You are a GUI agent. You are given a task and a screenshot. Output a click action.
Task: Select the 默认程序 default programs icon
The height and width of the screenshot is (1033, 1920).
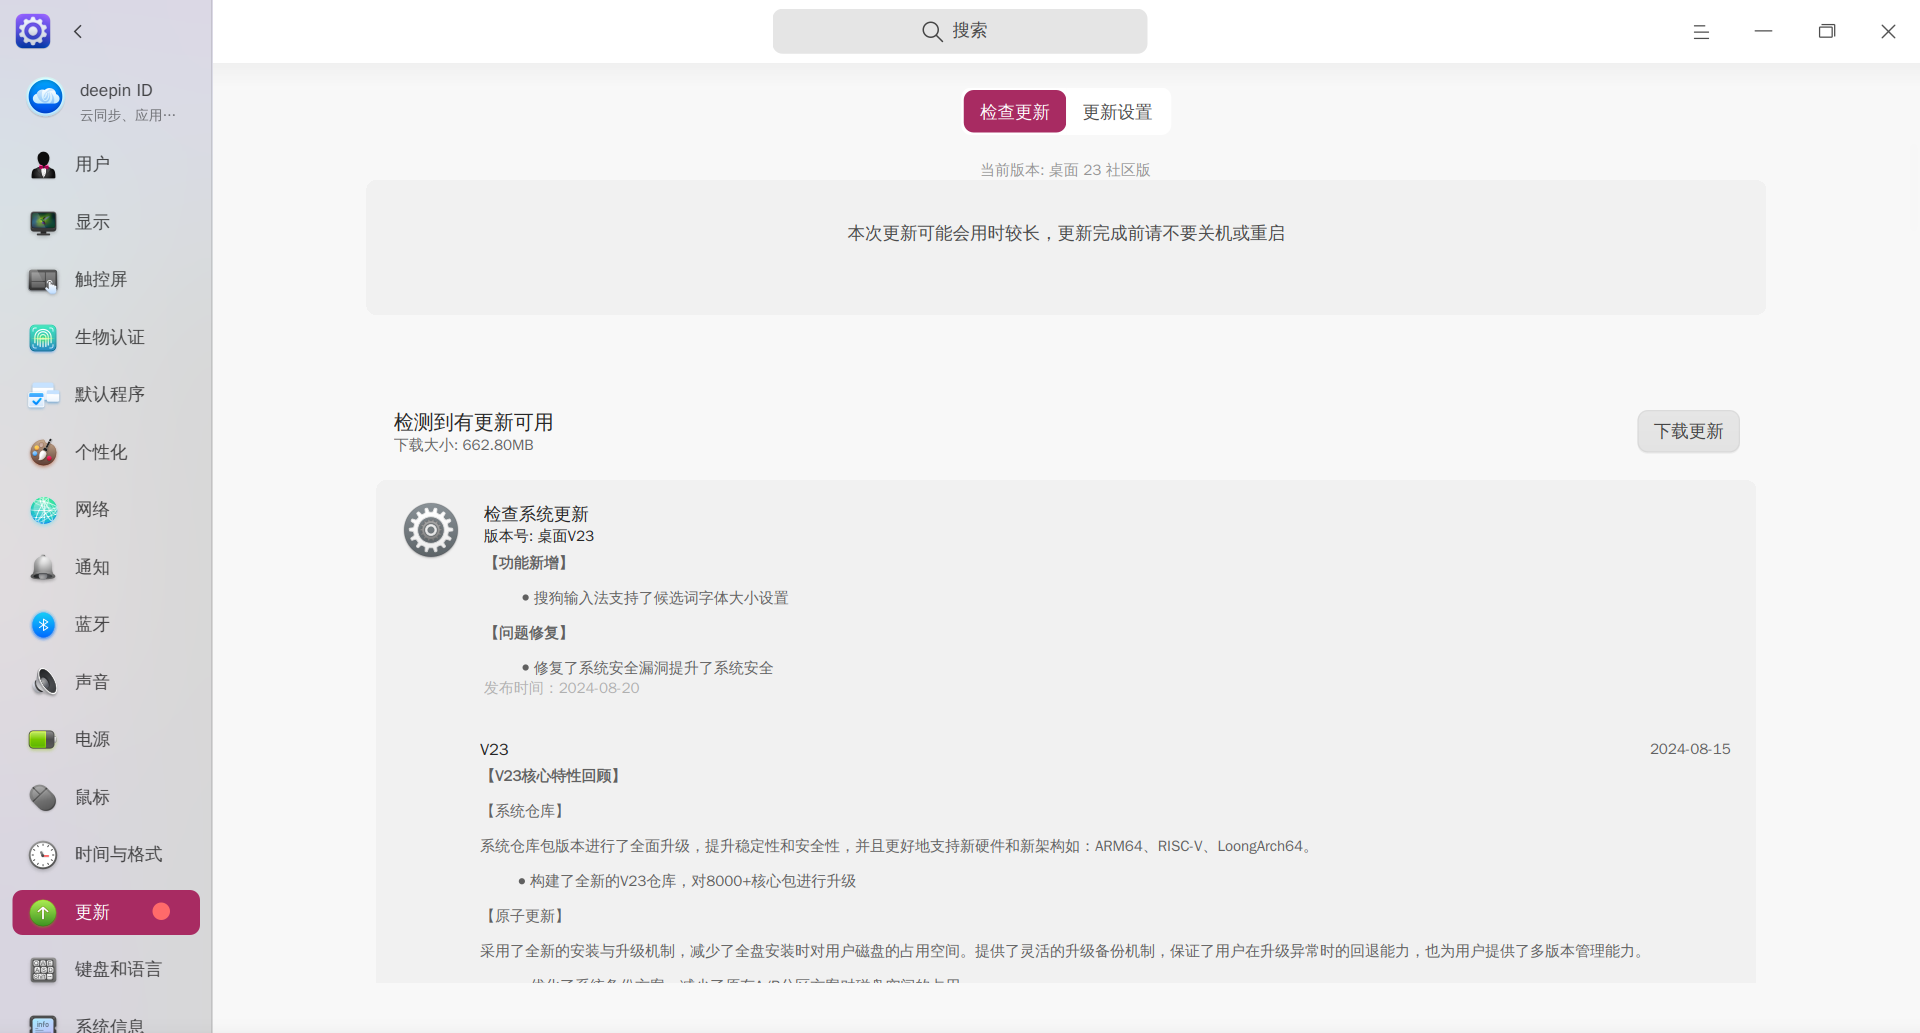tap(43, 395)
